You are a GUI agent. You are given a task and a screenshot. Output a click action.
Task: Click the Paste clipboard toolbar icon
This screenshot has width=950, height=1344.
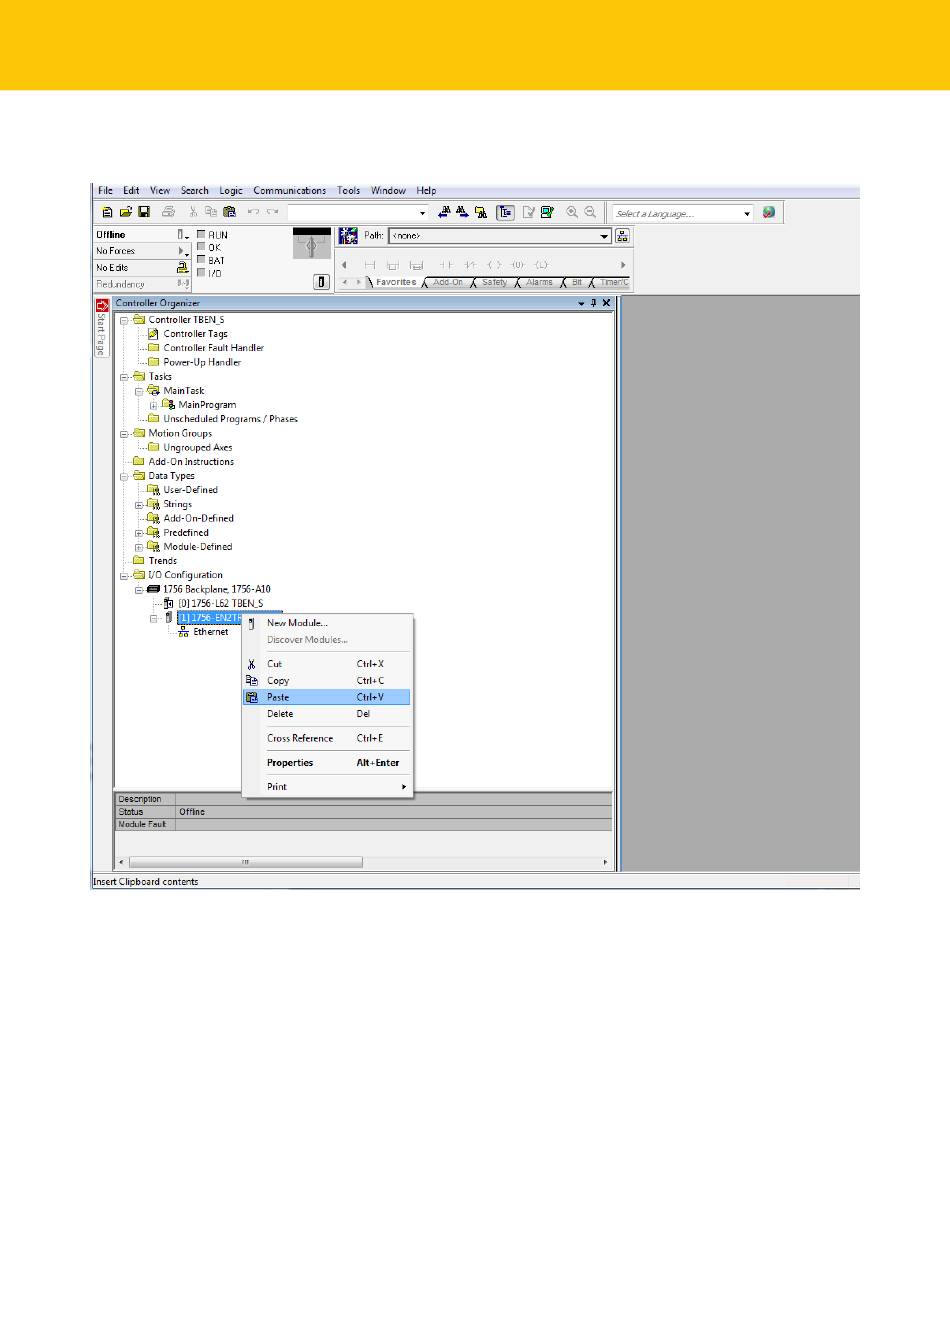pyautogui.click(x=229, y=212)
